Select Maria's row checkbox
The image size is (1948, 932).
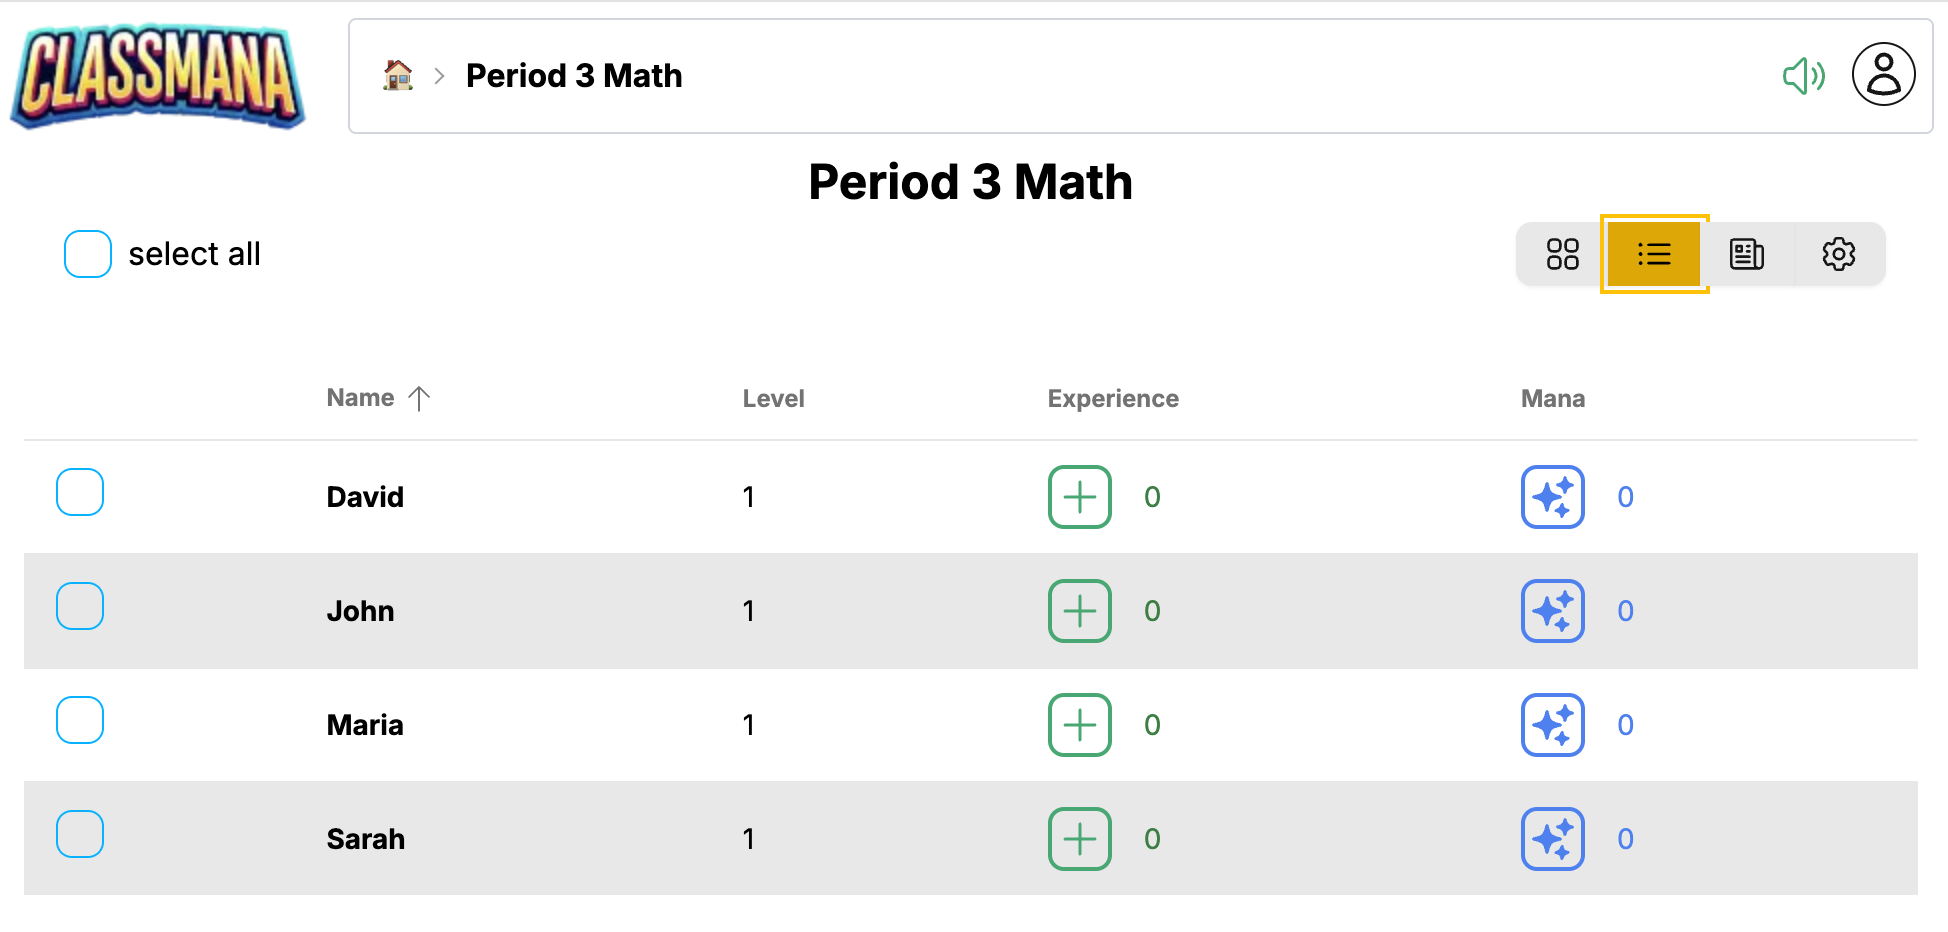(x=80, y=720)
